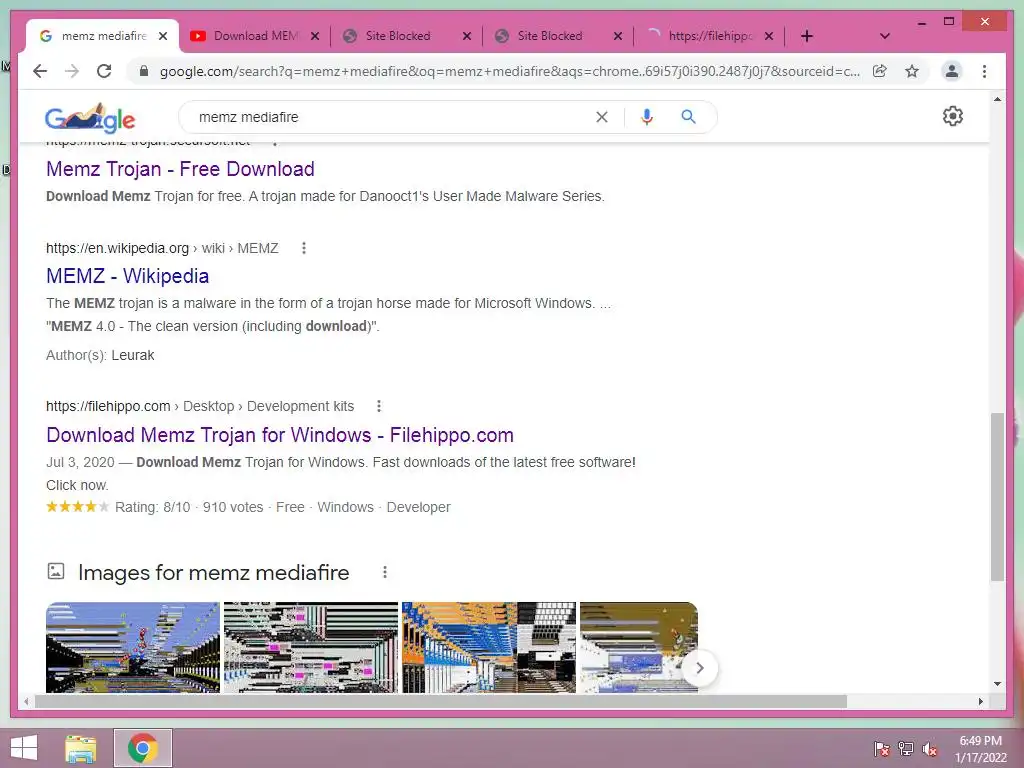The height and width of the screenshot is (768, 1024).
Task: Open the network tray icon
Action: pos(906,749)
